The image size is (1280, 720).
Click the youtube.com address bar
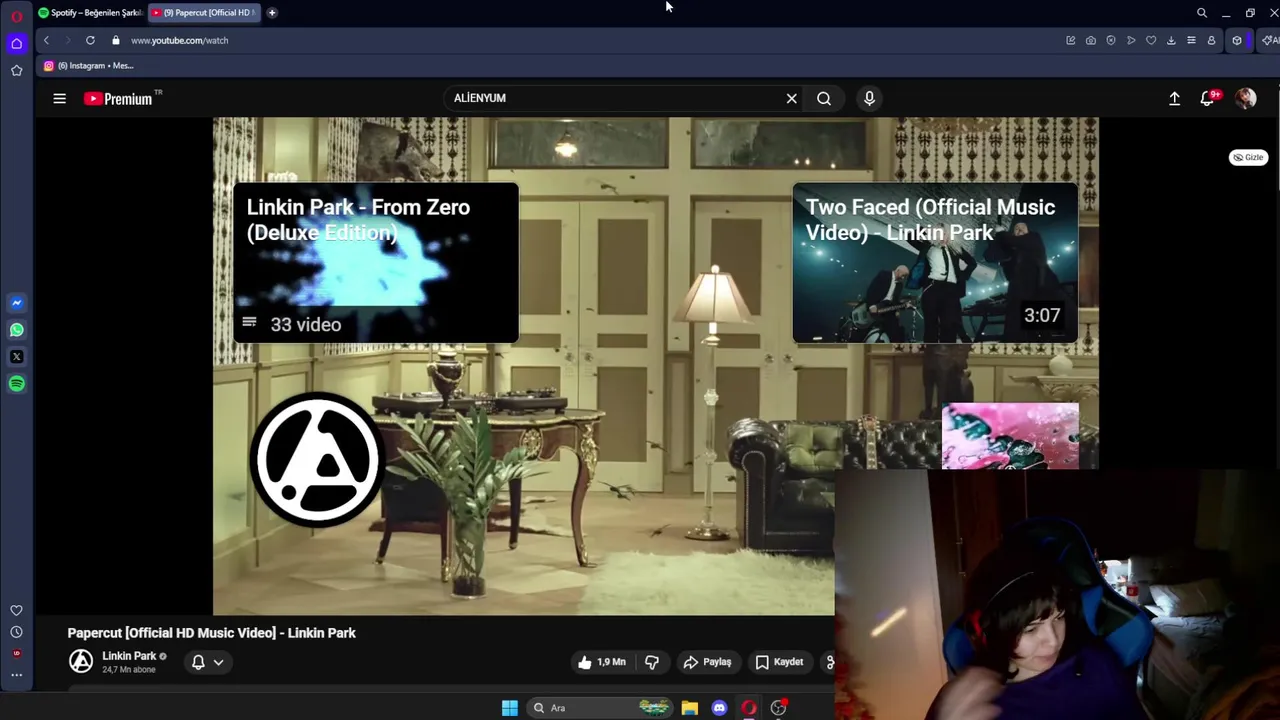pos(179,40)
